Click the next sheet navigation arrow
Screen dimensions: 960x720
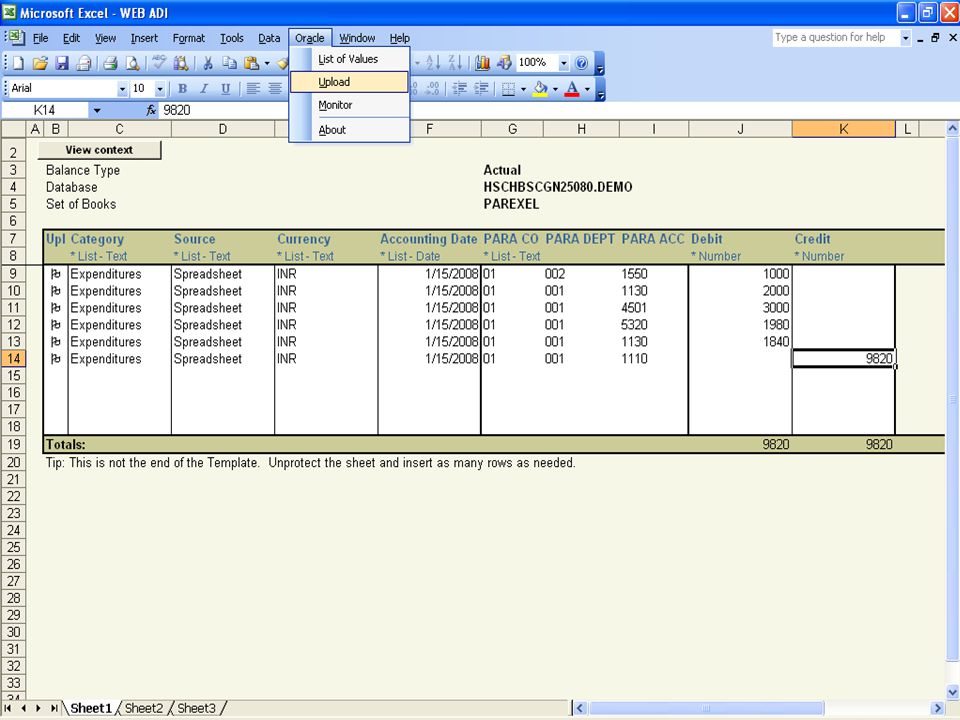(38, 708)
